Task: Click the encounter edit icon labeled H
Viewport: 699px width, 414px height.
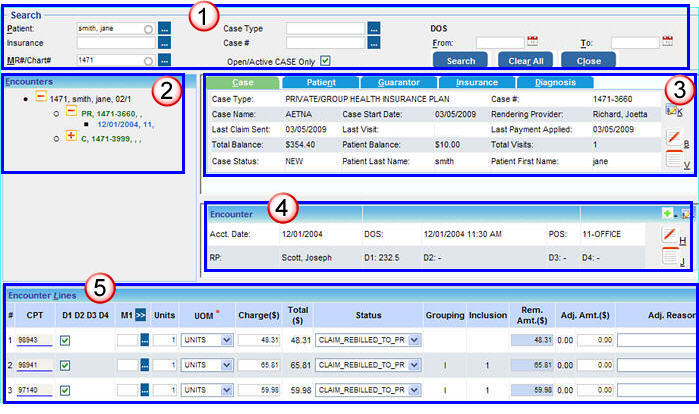Action: click(x=670, y=236)
